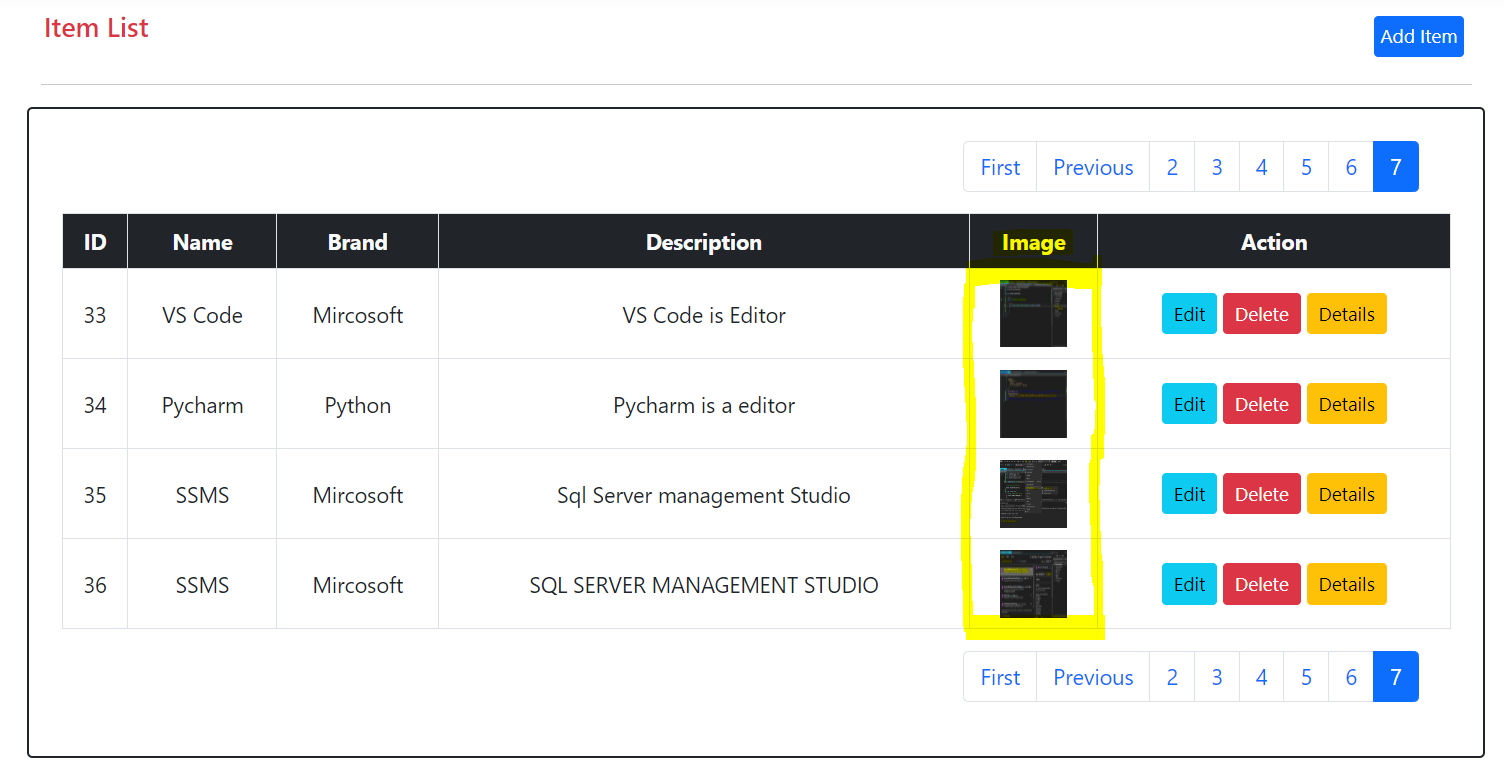Click the ID column header
The width and height of the screenshot is (1504, 777).
coord(95,242)
